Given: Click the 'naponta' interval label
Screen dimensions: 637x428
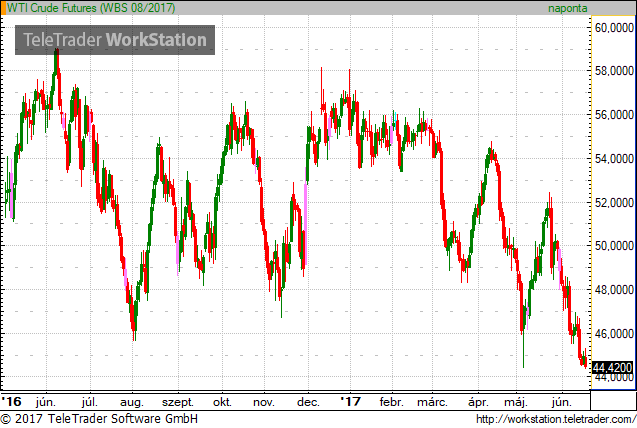Looking at the screenshot, I should click(568, 8).
